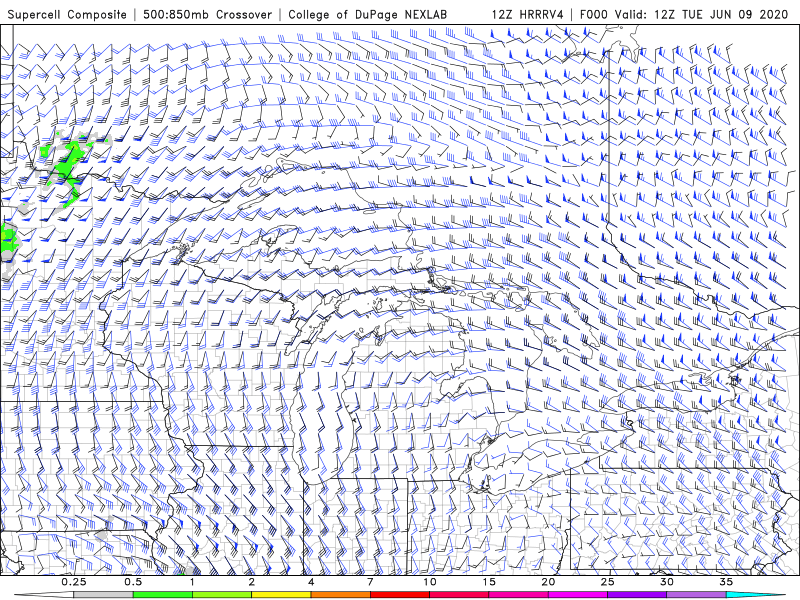Image resolution: width=800 pixels, height=600 pixels.
Task: Select the lime green 1–2 color bar segment
Action: pos(222,595)
